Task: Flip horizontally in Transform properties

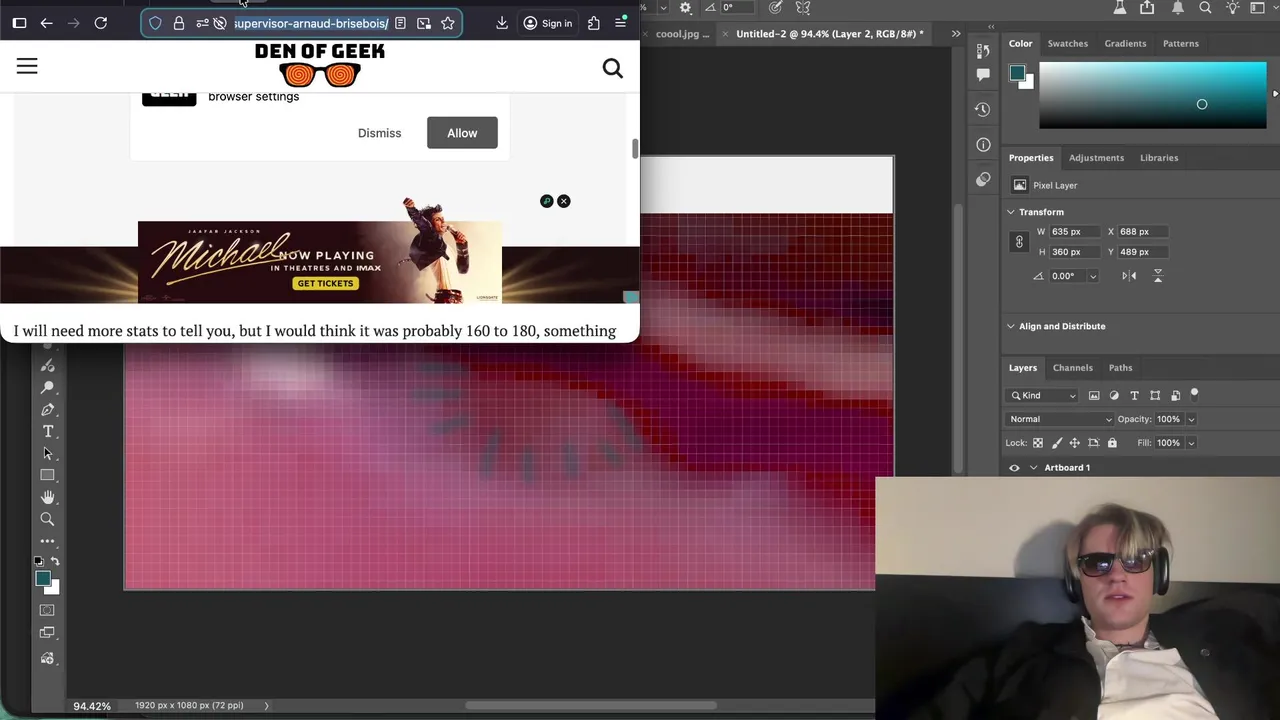Action: coord(1129,276)
